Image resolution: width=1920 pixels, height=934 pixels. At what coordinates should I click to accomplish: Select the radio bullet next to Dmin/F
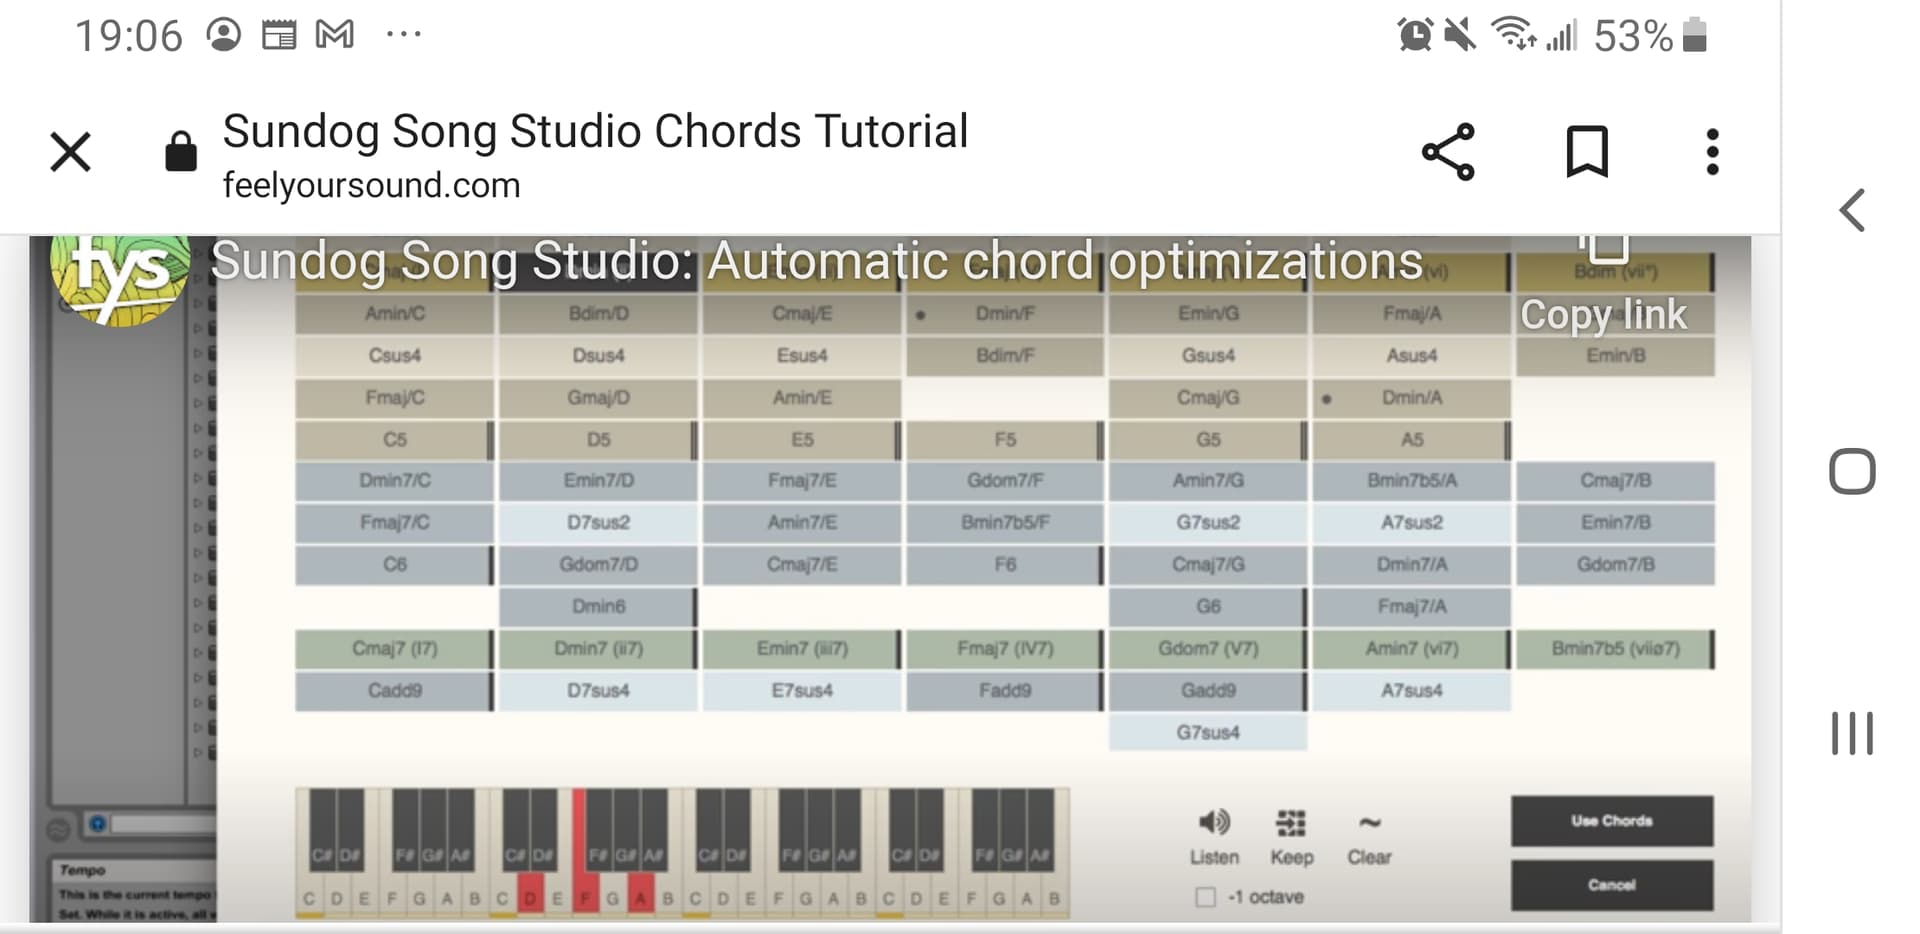[922, 313]
